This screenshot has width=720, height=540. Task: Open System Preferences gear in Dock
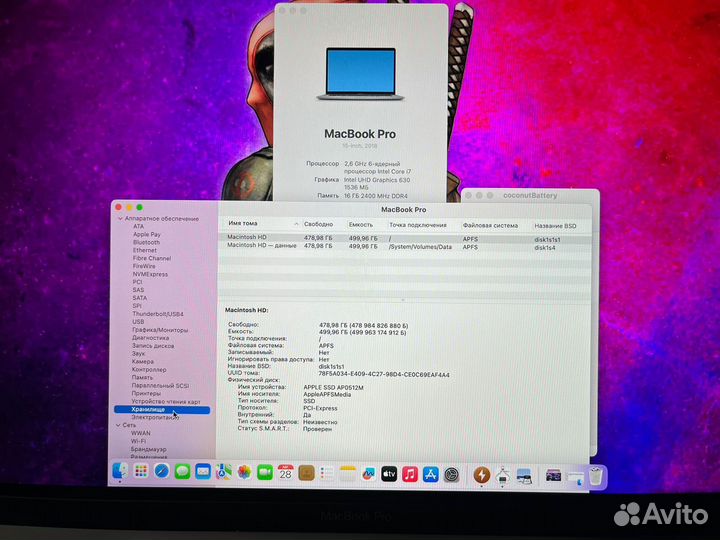pyautogui.click(x=452, y=475)
